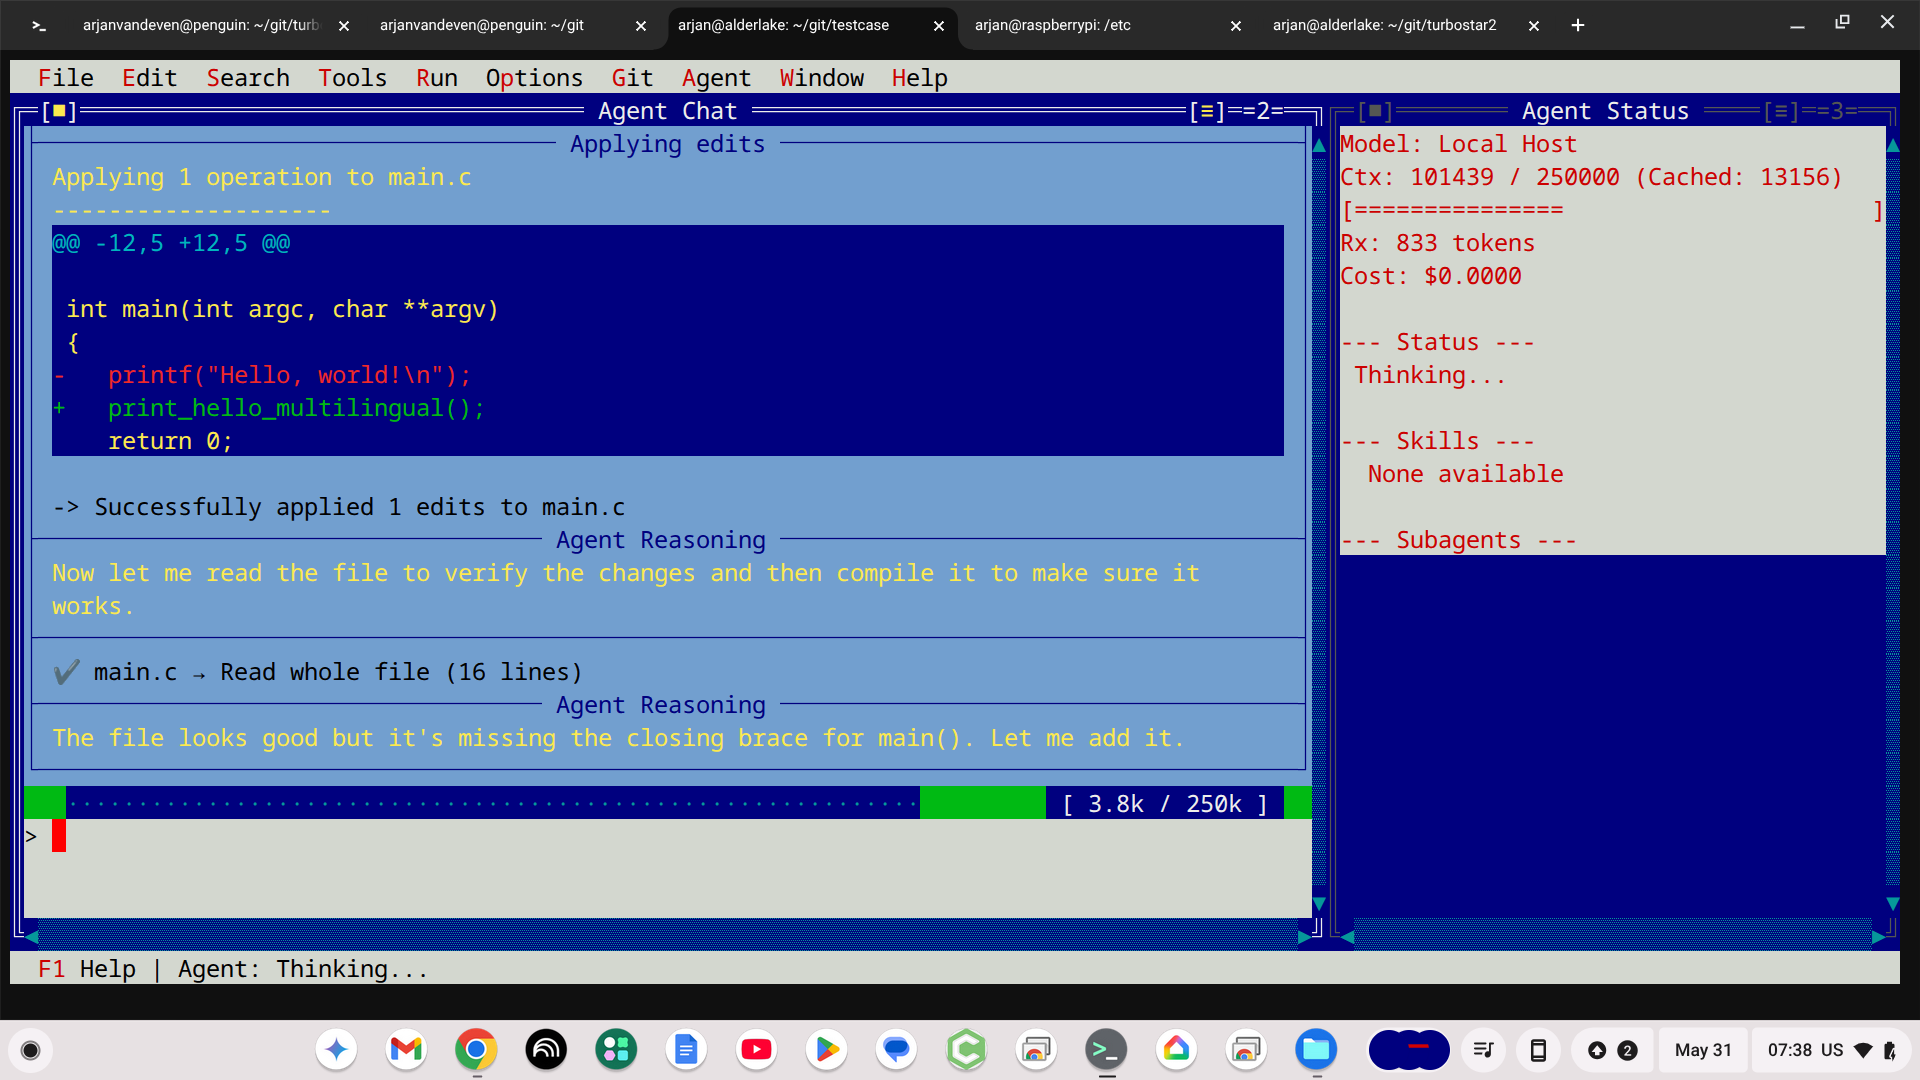This screenshot has width=1920, height=1080.
Task: Open the Messages chat app in shelf
Action: coord(896,1050)
